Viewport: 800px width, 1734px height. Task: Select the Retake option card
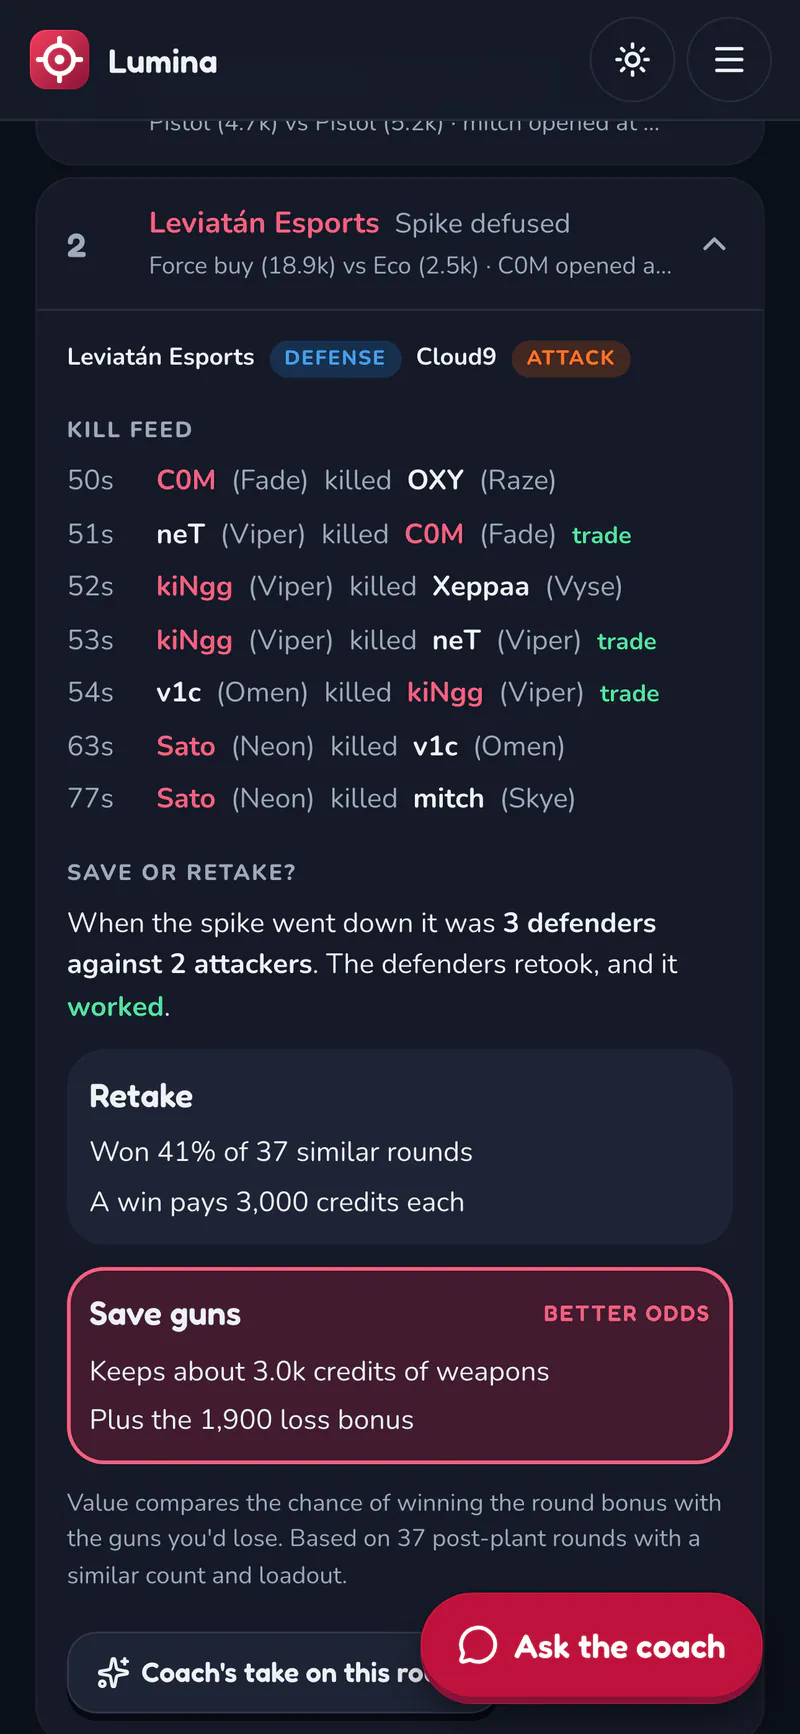click(x=400, y=1147)
